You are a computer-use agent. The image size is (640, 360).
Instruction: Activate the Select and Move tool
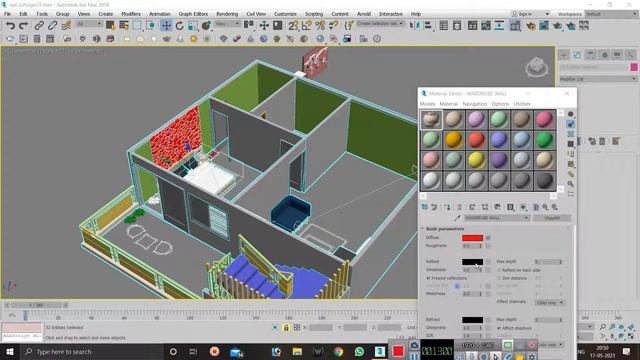166,26
